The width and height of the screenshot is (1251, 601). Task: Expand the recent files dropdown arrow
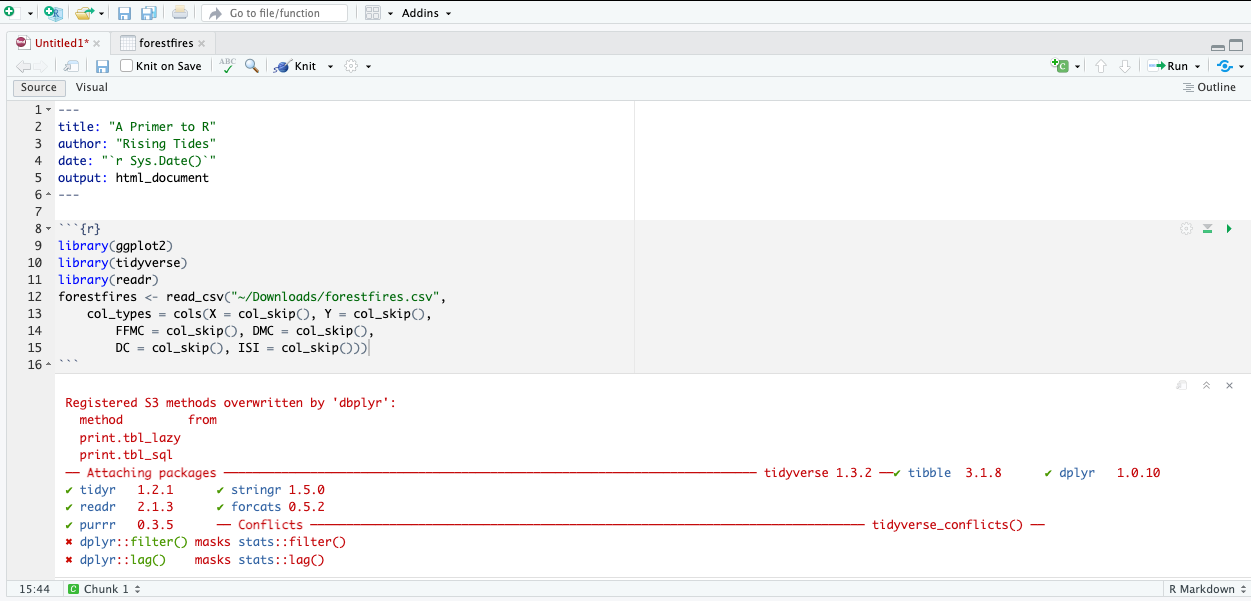pyautogui.click(x=102, y=14)
